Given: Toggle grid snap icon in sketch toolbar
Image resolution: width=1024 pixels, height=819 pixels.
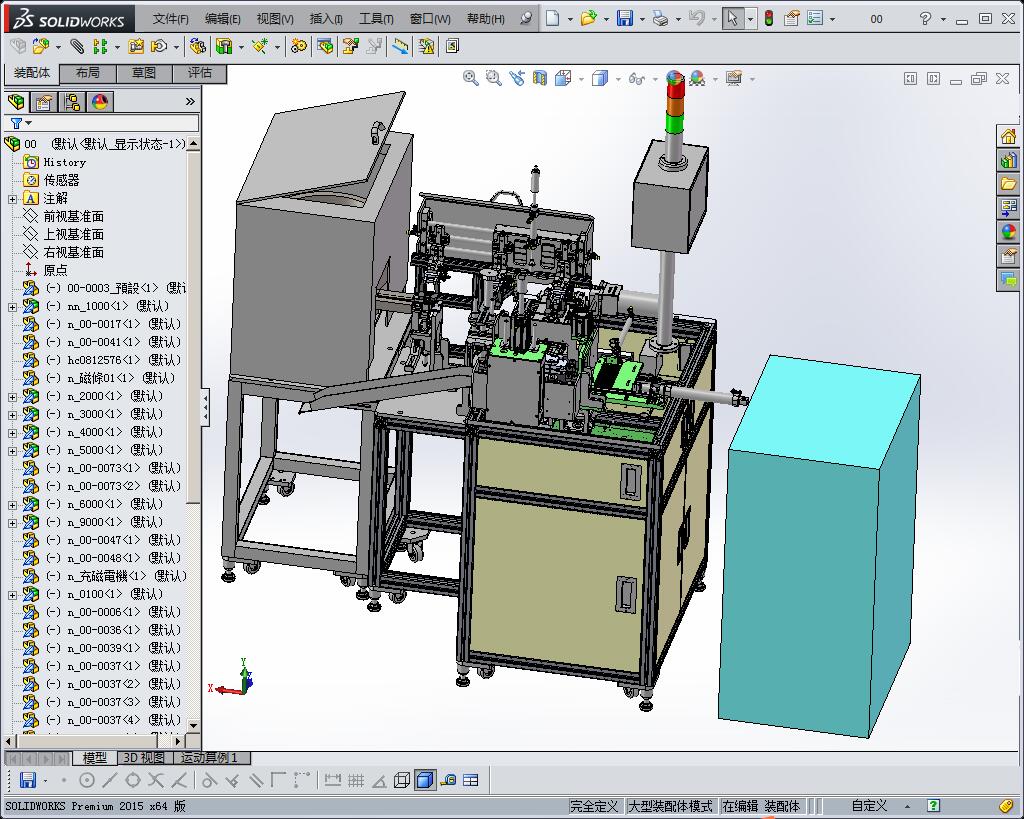Looking at the screenshot, I should point(356,780).
